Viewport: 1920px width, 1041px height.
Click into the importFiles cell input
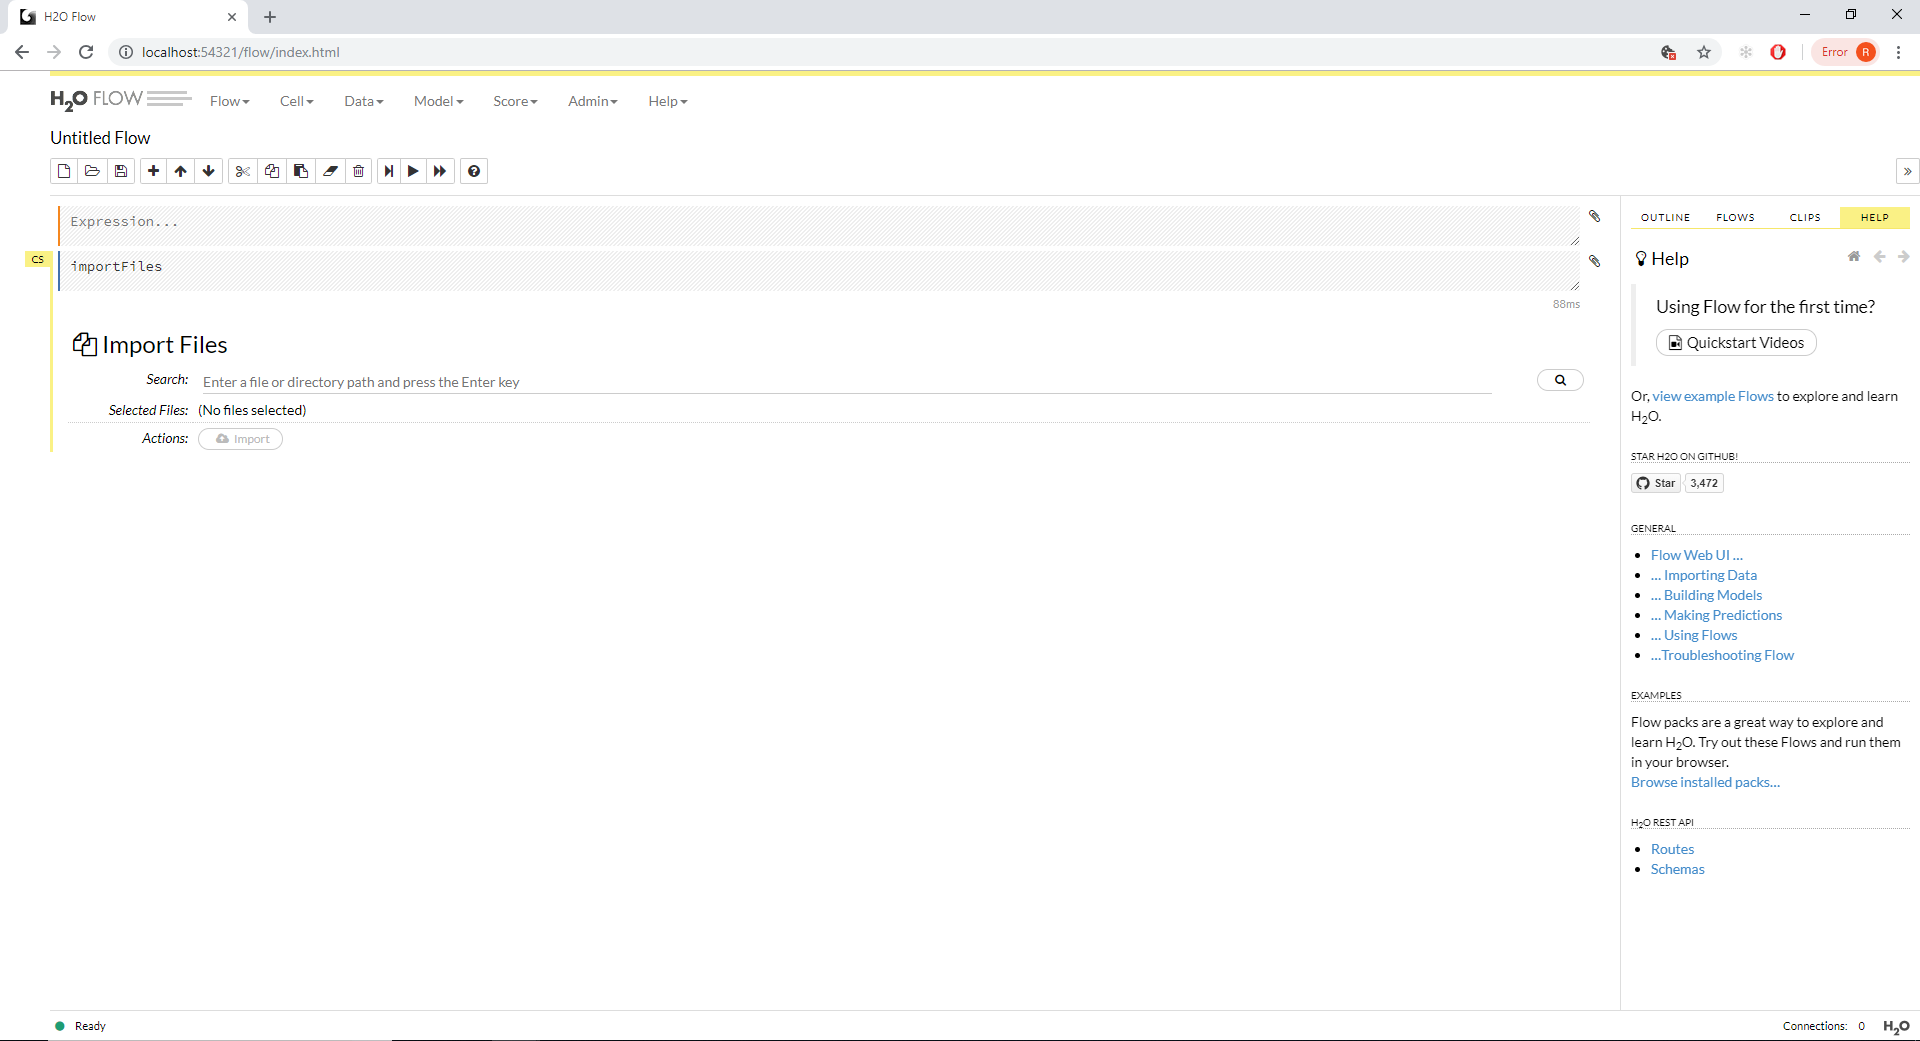[x=819, y=270]
